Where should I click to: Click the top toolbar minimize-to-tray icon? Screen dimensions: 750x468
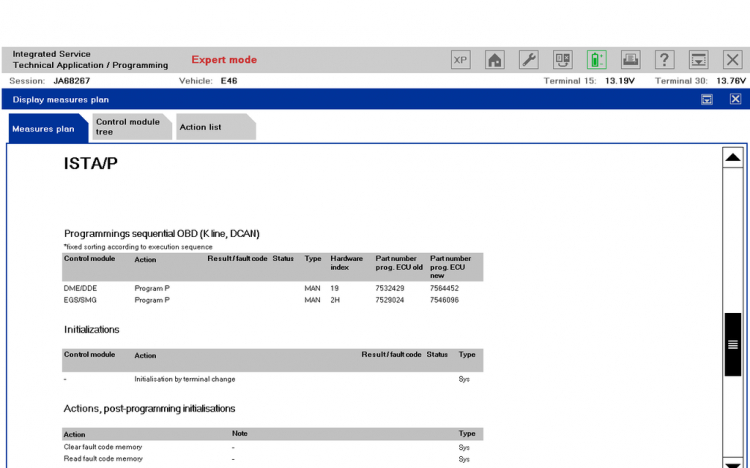pyautogui.click(x=698, y=60)
